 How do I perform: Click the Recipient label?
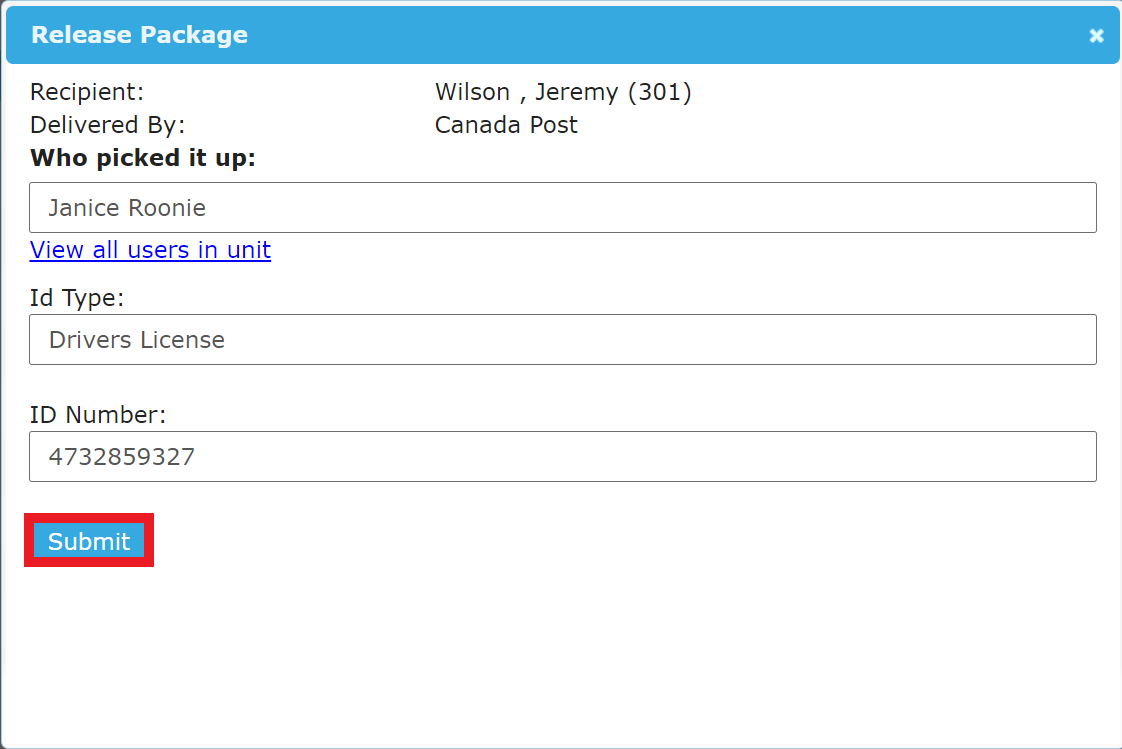(x=87, y=92)
